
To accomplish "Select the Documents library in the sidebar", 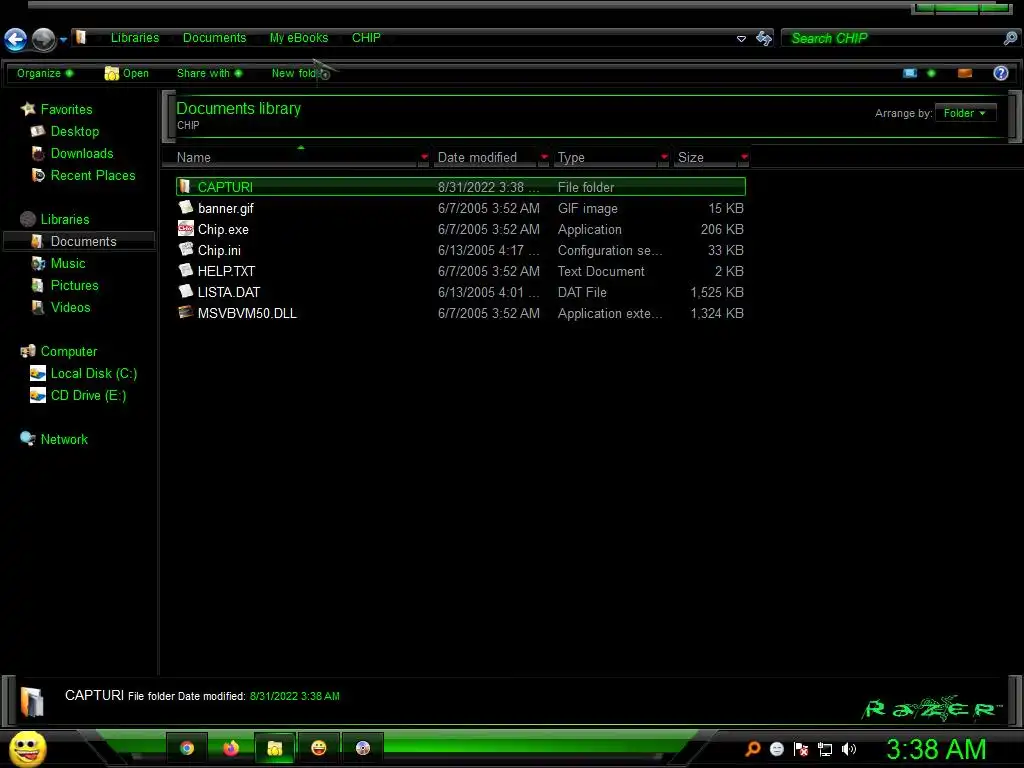I will tap(79, 241).
